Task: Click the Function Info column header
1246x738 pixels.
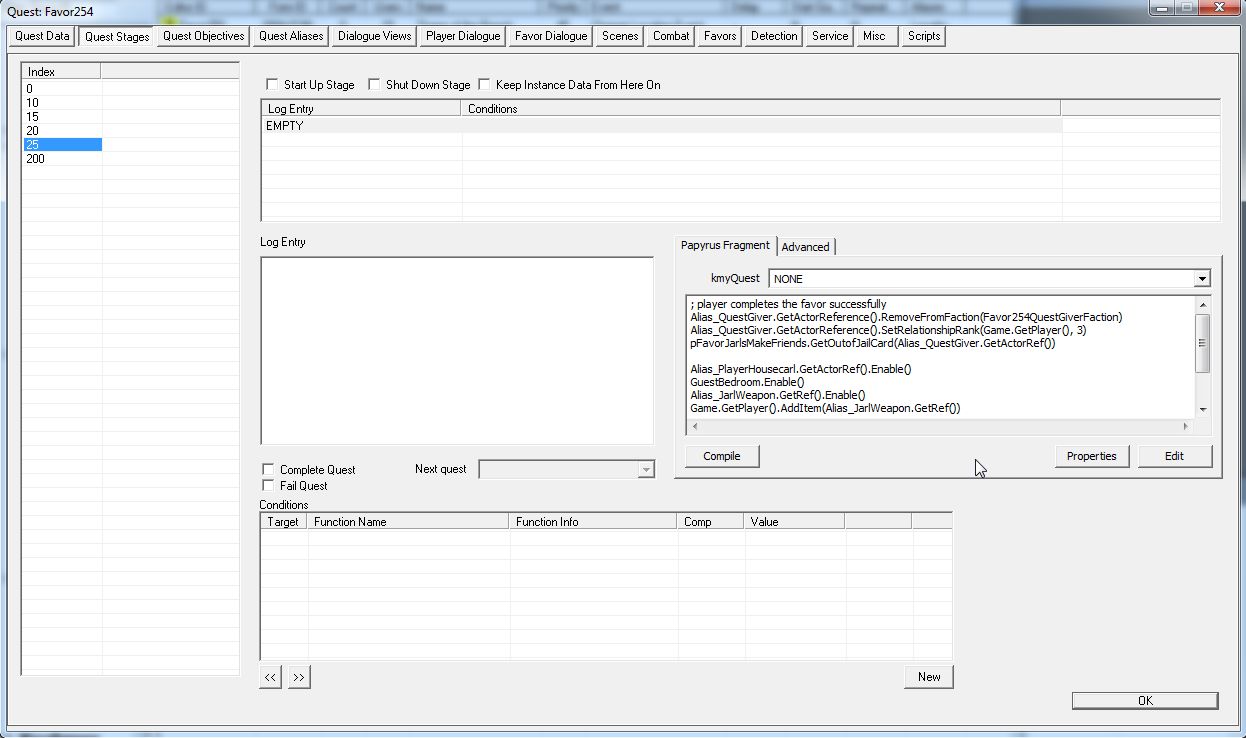Action: [x=593, y=522]
